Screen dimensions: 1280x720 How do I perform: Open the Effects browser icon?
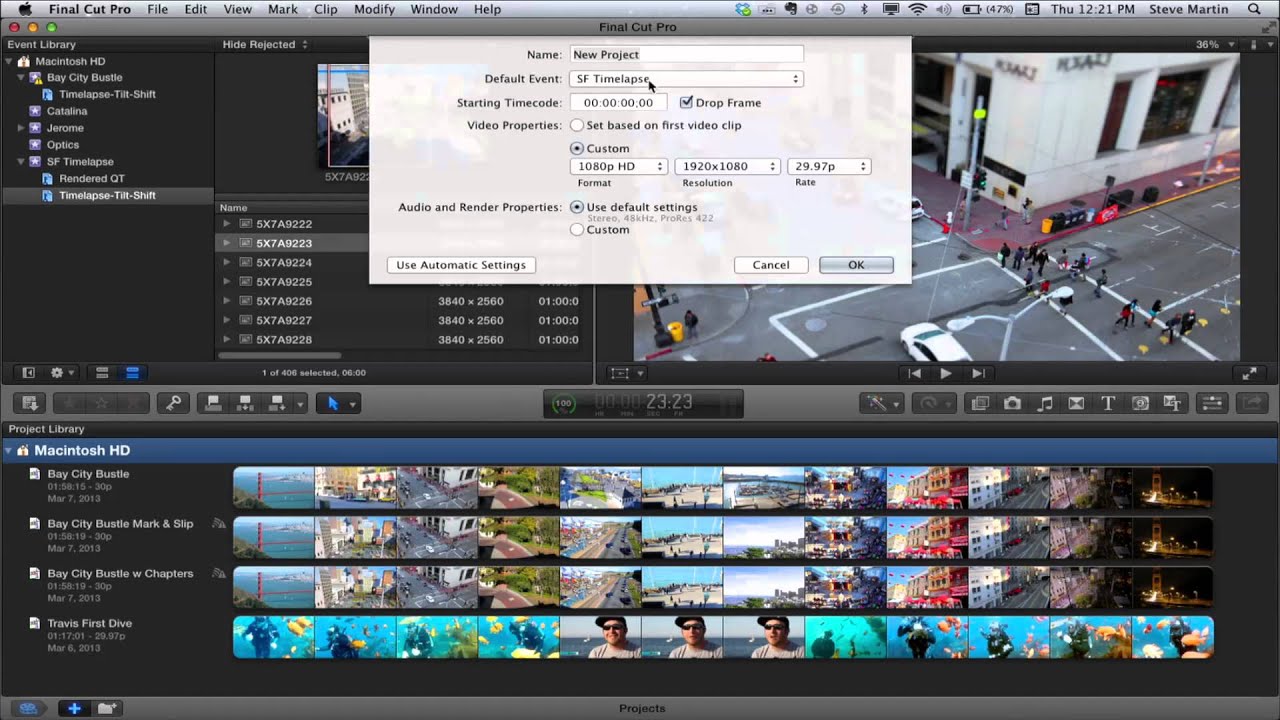(980, 403)
